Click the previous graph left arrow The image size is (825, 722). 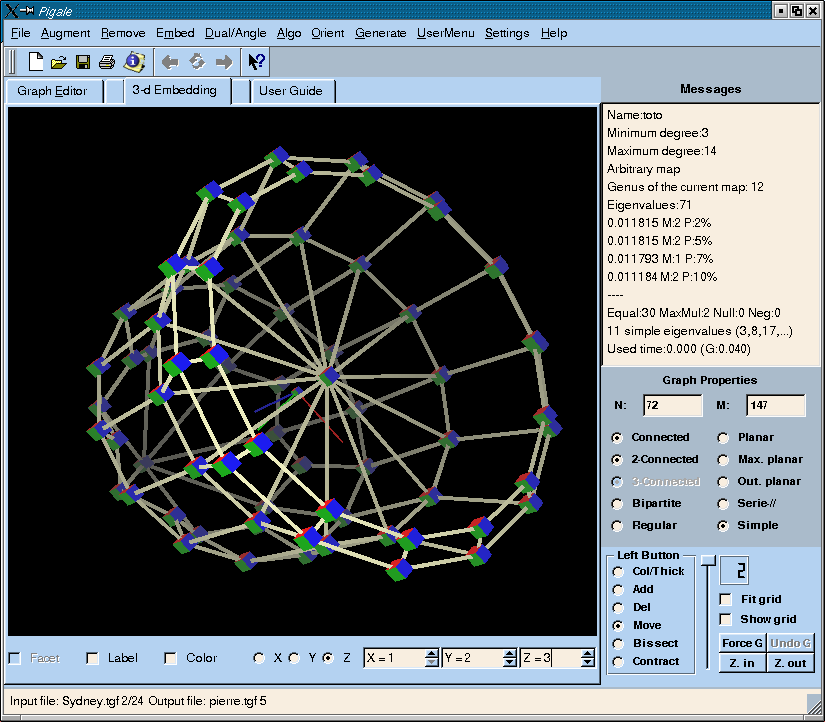coord(170,62)
